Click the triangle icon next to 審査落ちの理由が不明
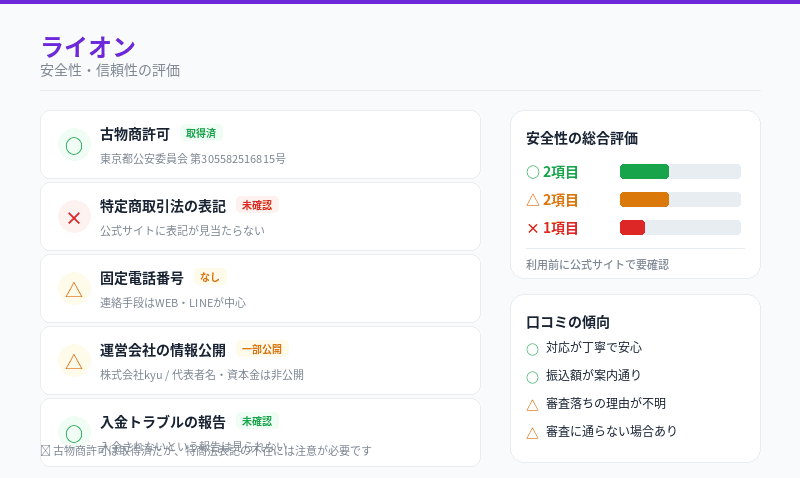This screenshot has height=478, width=800. click(x=532, y=405)
